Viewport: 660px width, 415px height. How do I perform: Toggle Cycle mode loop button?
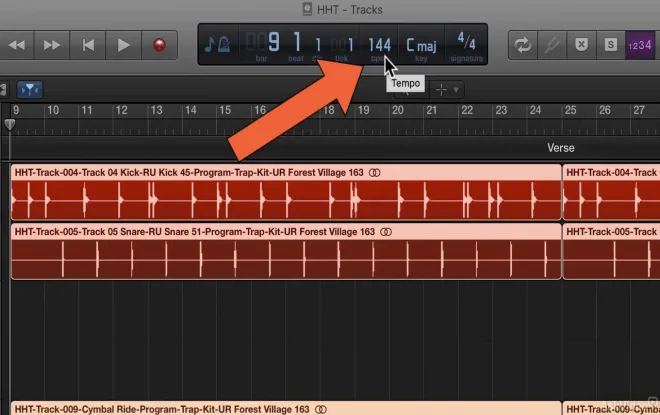coord(522,45)
